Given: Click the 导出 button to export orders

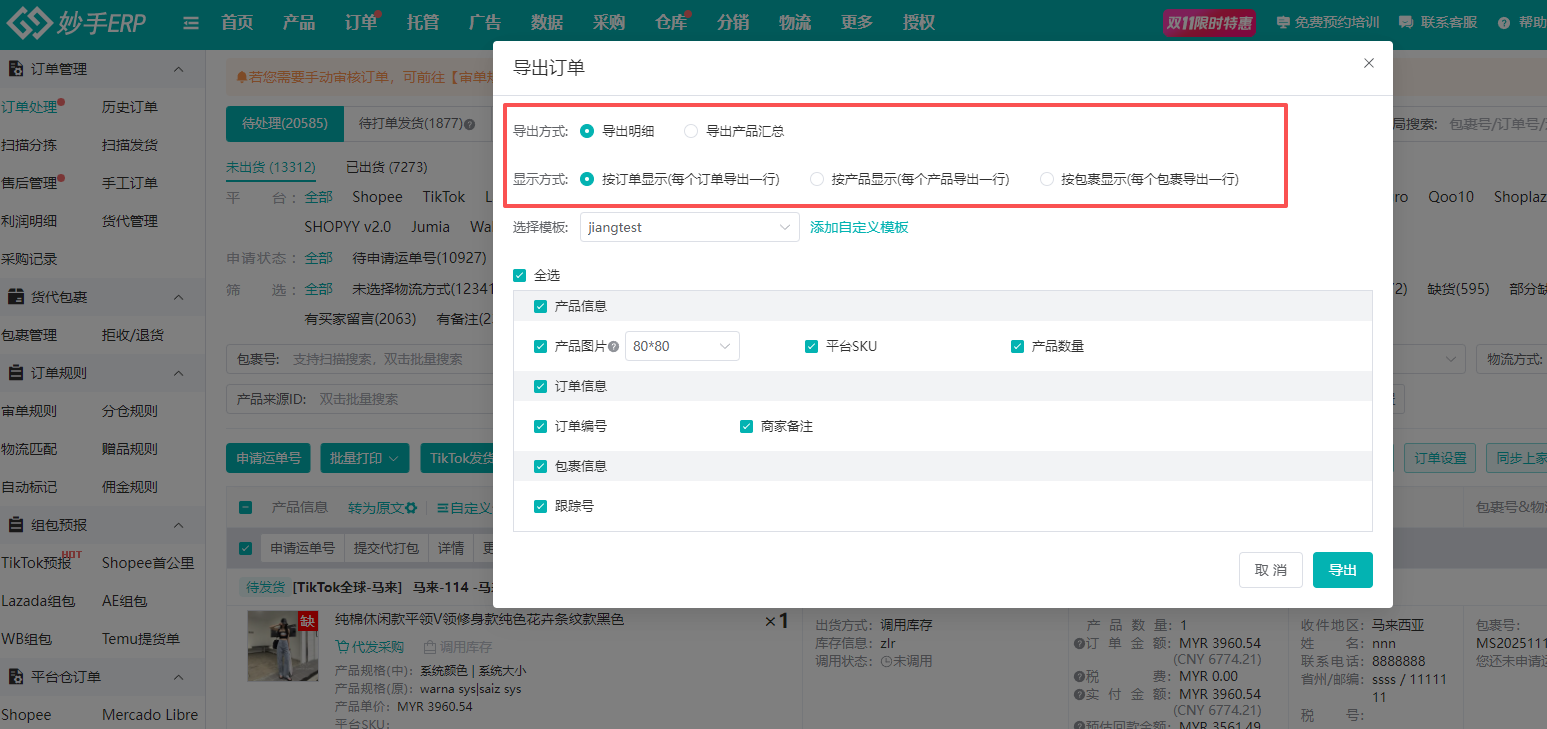Looking at the screenshot, I should click(x=1342, y=570).
